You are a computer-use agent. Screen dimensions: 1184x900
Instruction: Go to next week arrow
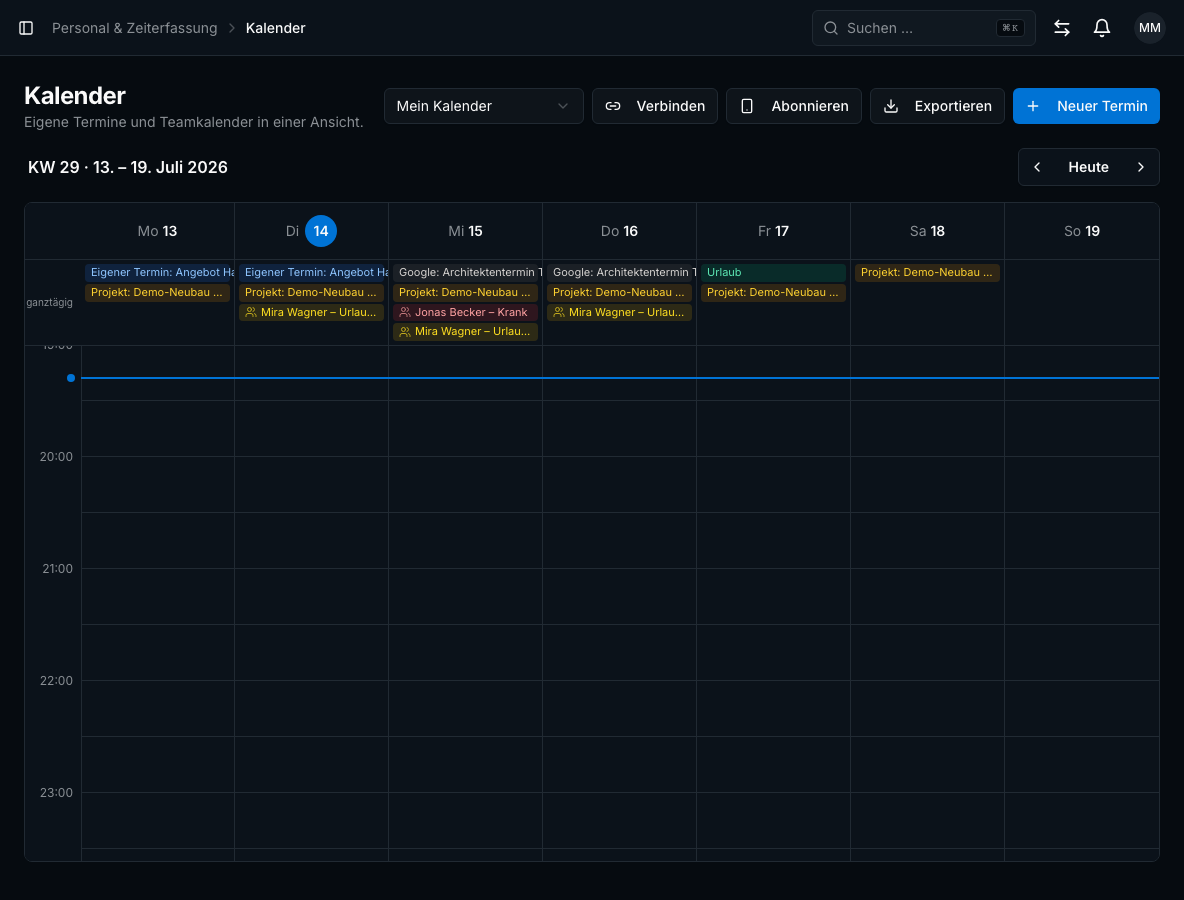point(1140,167)
